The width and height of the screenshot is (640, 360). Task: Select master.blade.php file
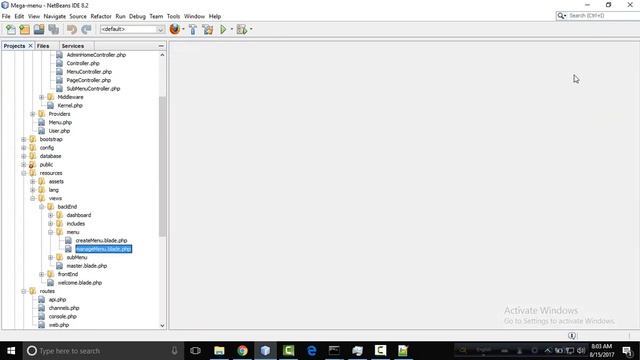[87, 266]
